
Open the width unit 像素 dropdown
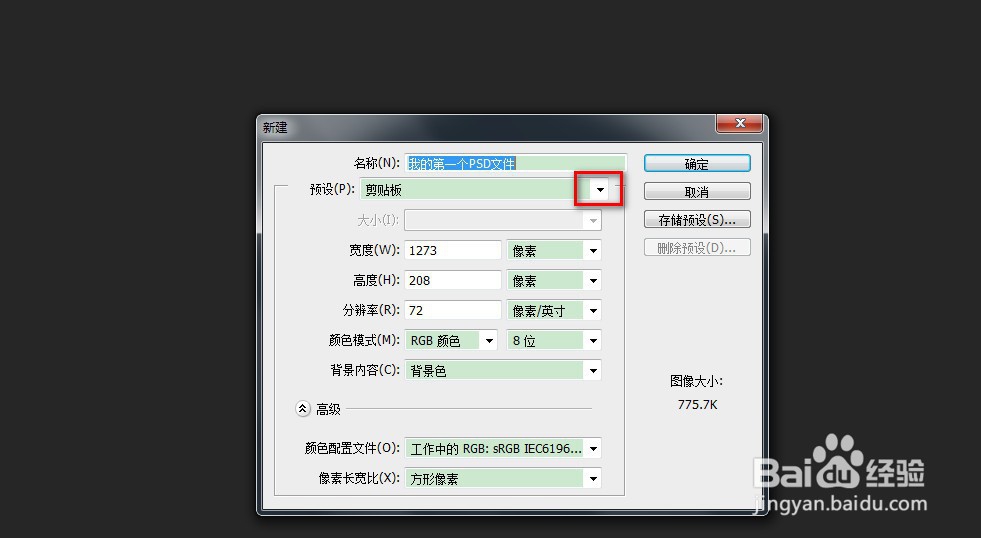point(554,250)
